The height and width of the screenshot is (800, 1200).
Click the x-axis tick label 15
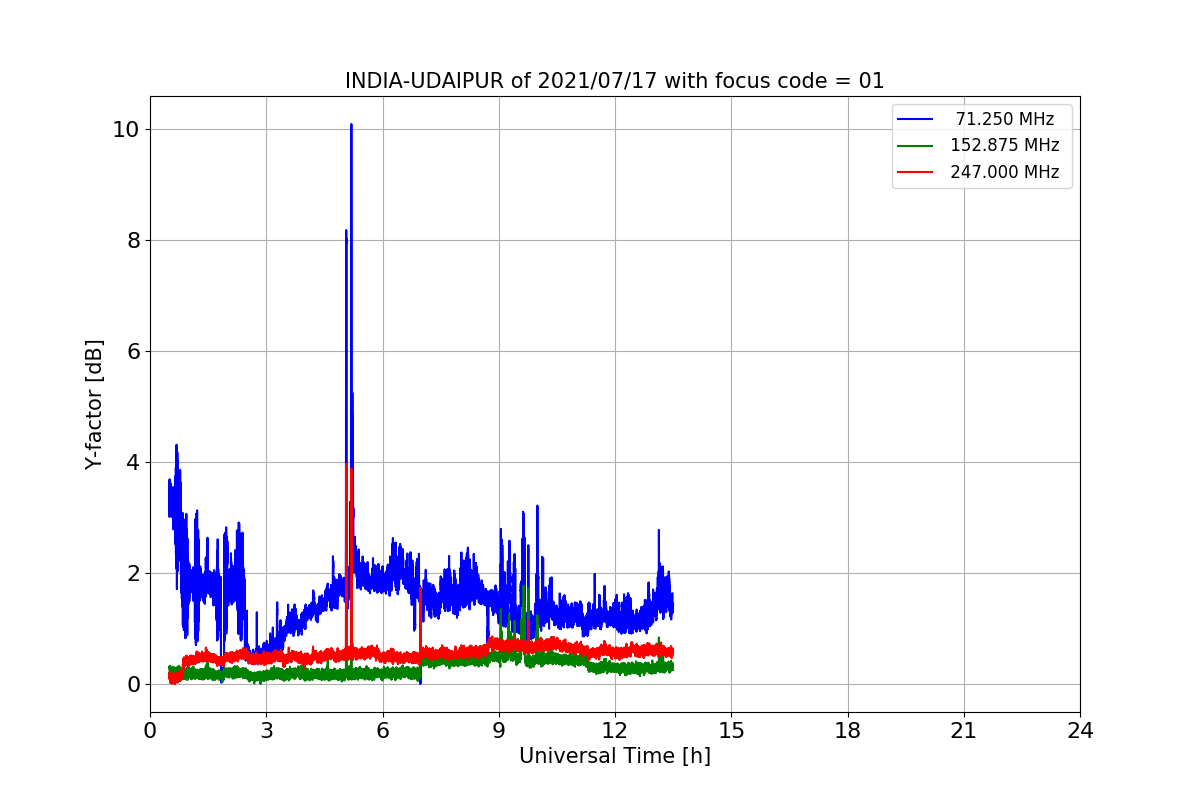731,731
